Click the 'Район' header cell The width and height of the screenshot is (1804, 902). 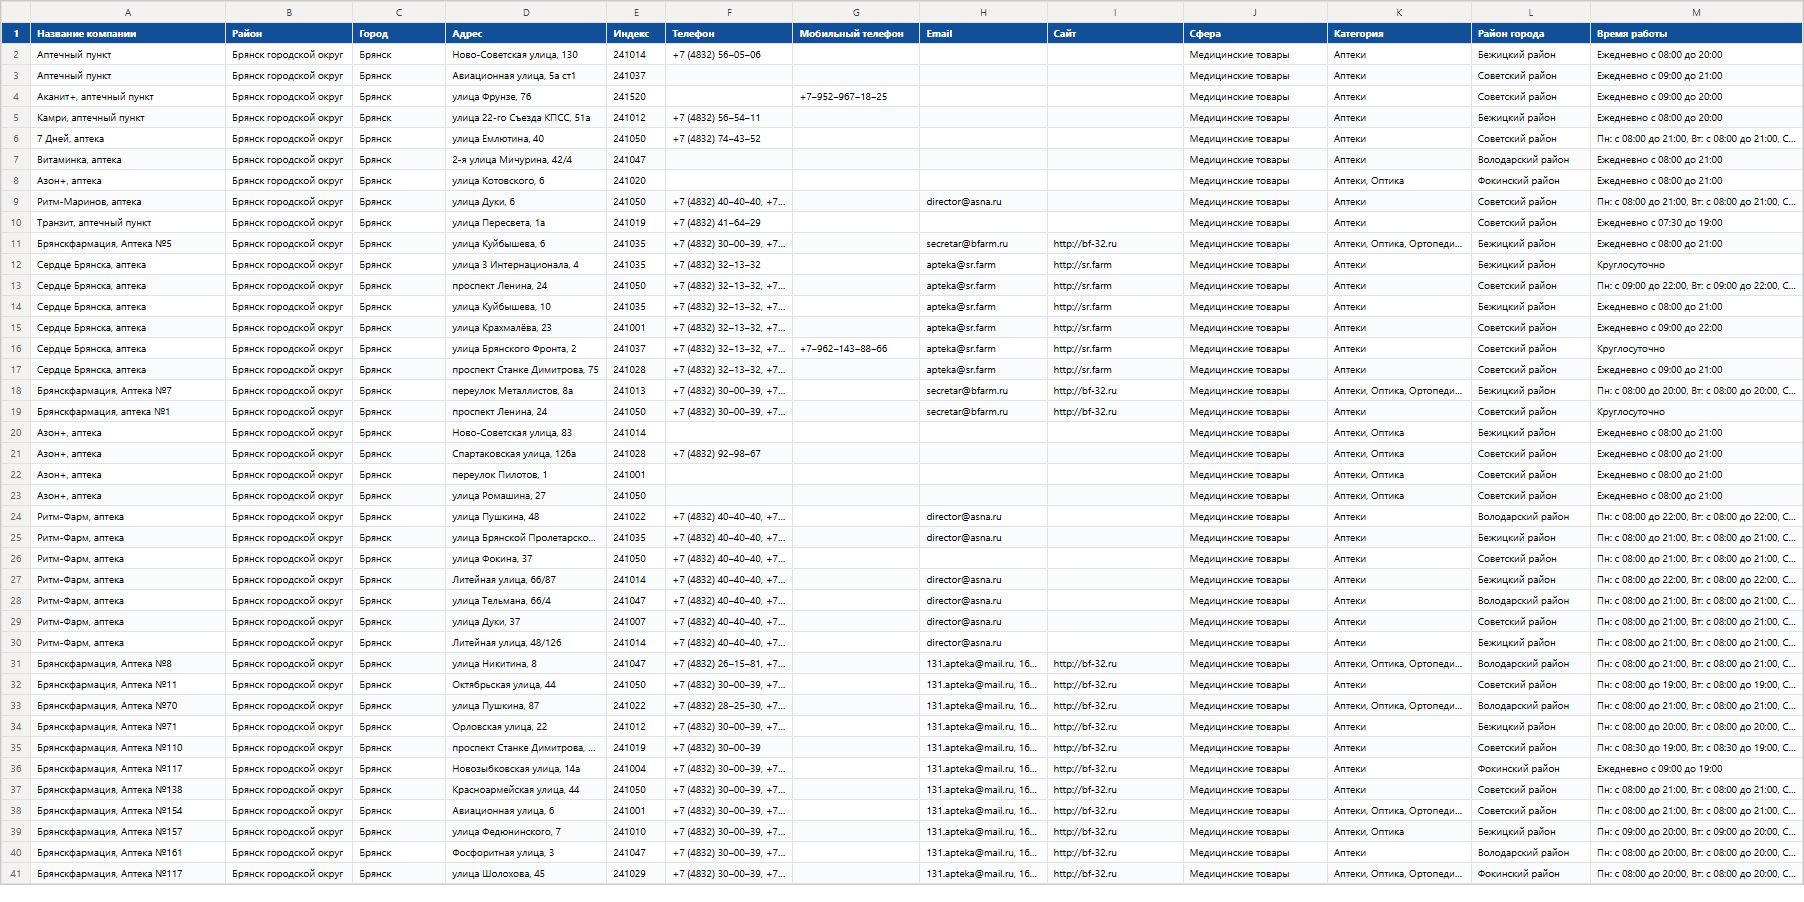pyautogui.click(x=289, y=33)
